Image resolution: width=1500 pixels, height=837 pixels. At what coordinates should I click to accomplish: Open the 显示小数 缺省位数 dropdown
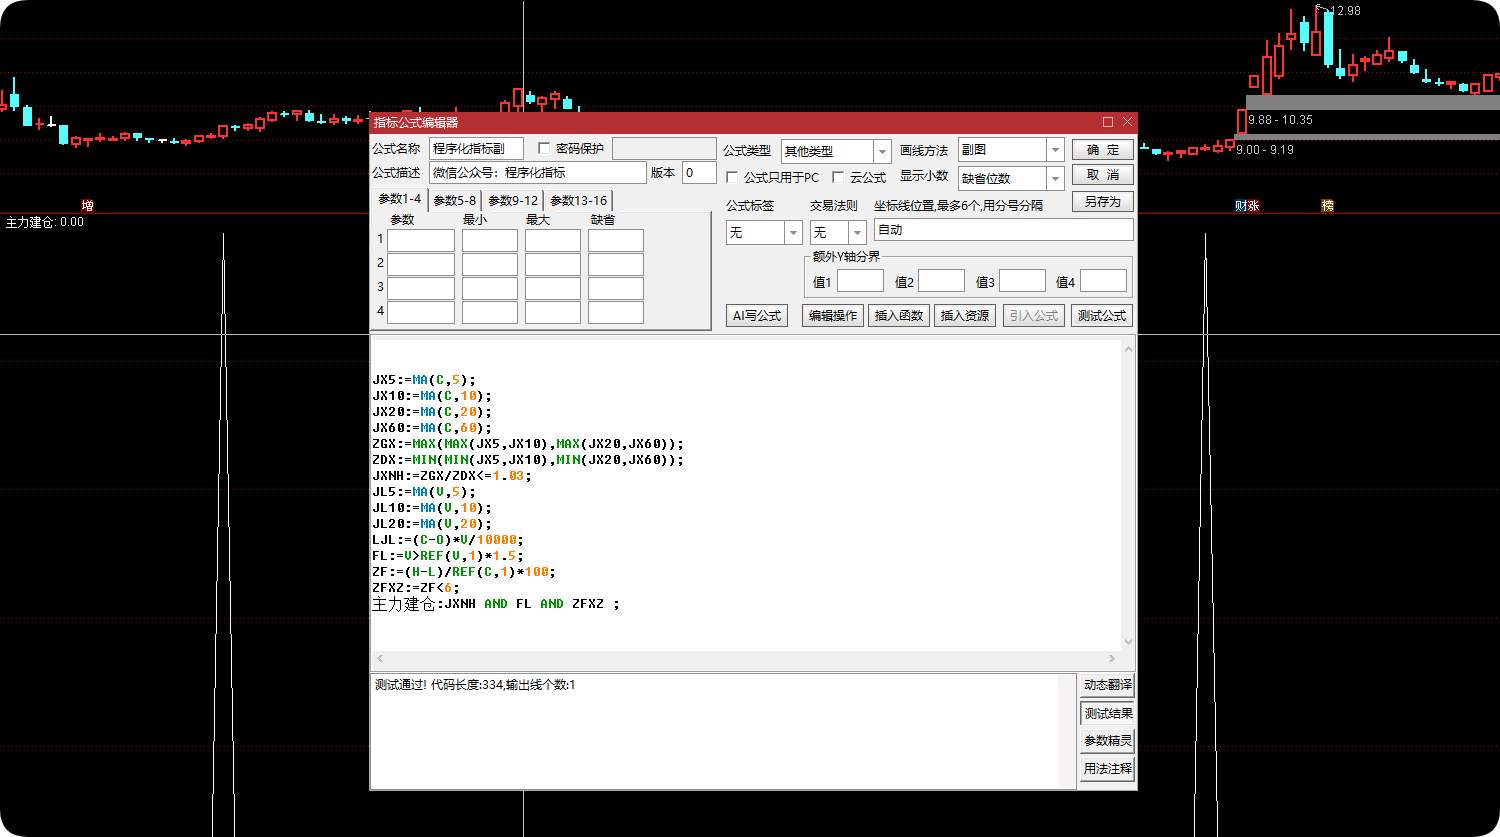coord(1055,178)
